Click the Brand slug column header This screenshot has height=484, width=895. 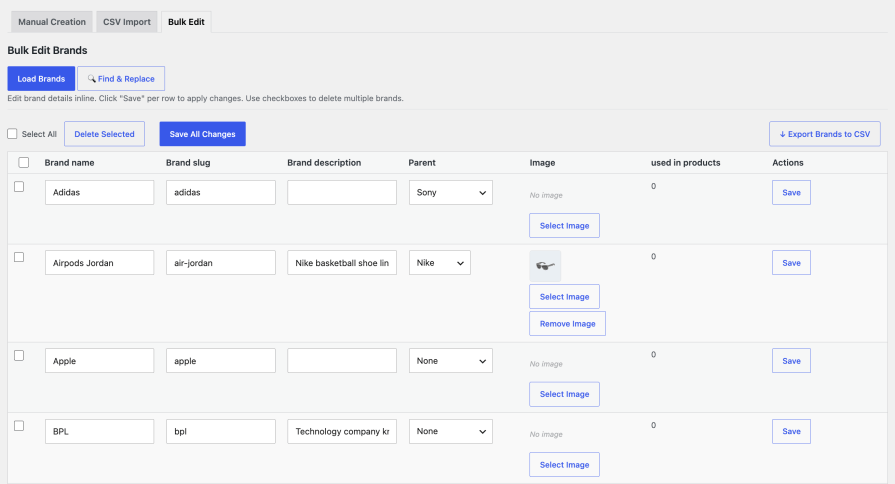[x=188, y=163]
